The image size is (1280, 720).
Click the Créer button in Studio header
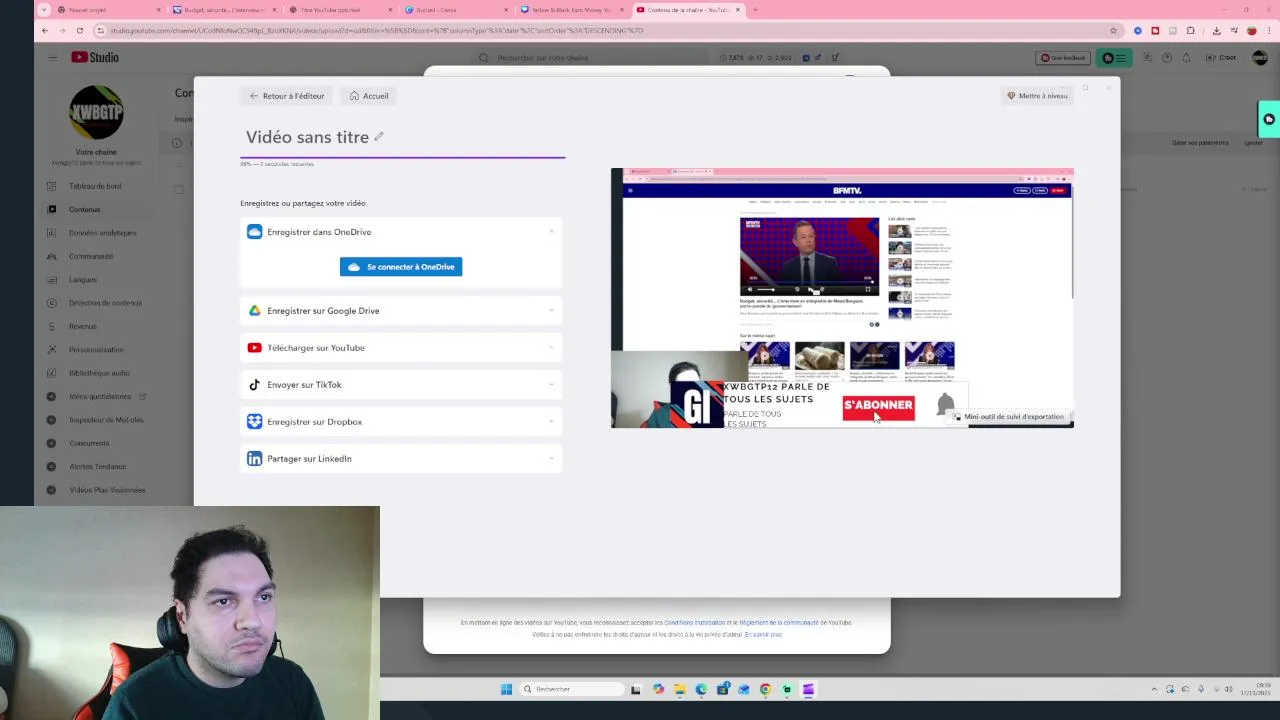(1221, 58)
